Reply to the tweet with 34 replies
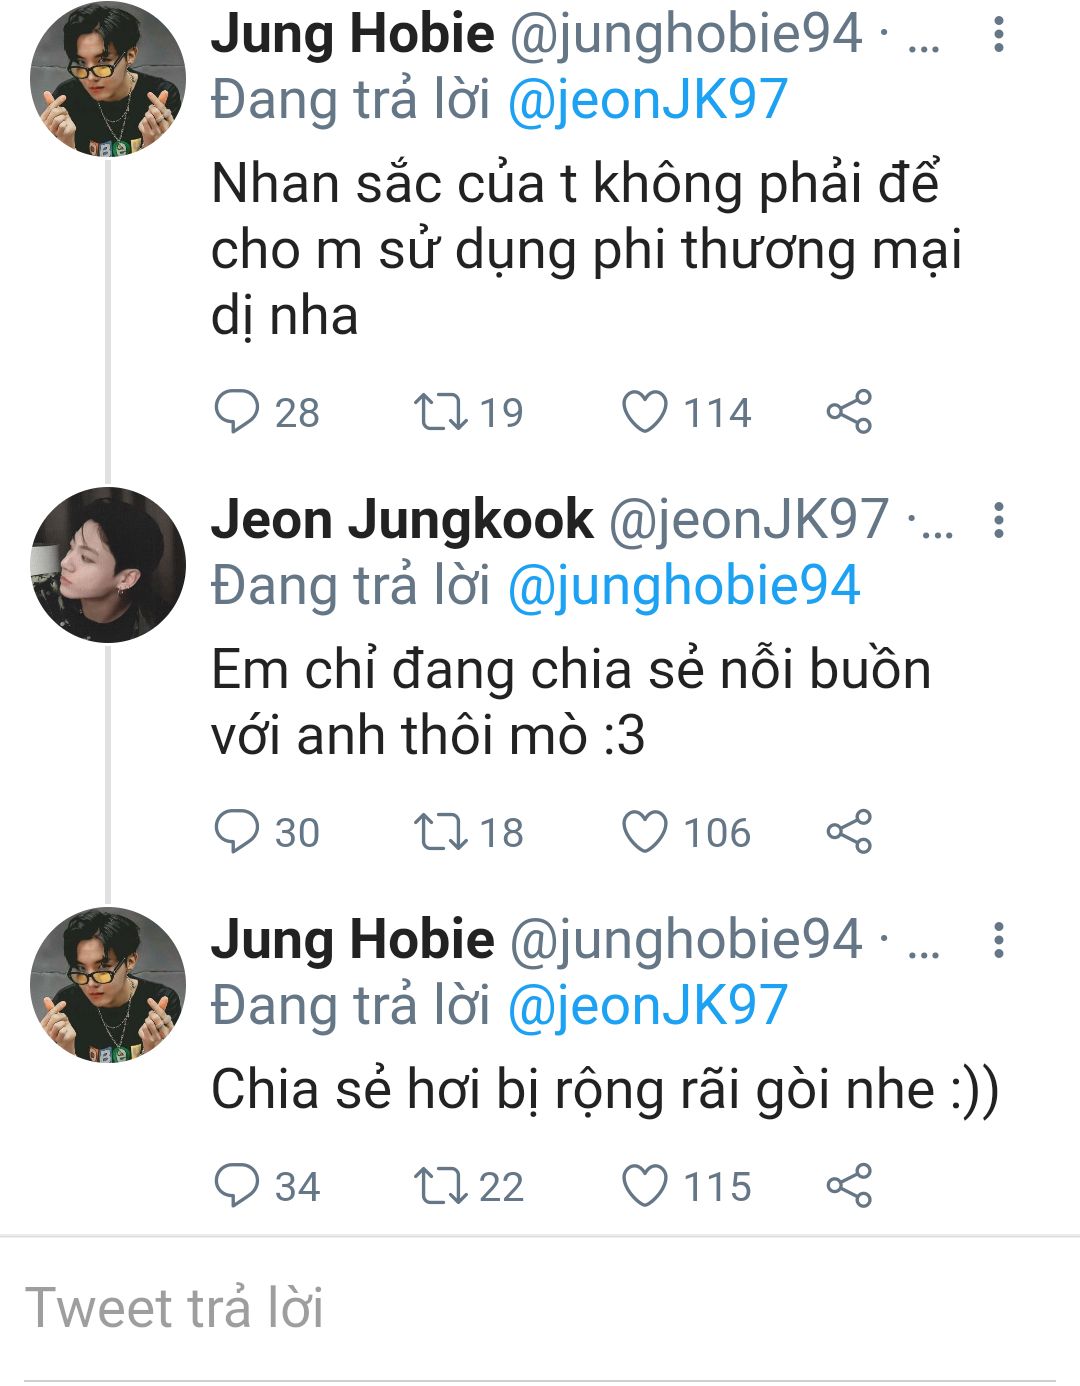The height and width of the screenshot is (1386, 1080). click(237, 1185)
